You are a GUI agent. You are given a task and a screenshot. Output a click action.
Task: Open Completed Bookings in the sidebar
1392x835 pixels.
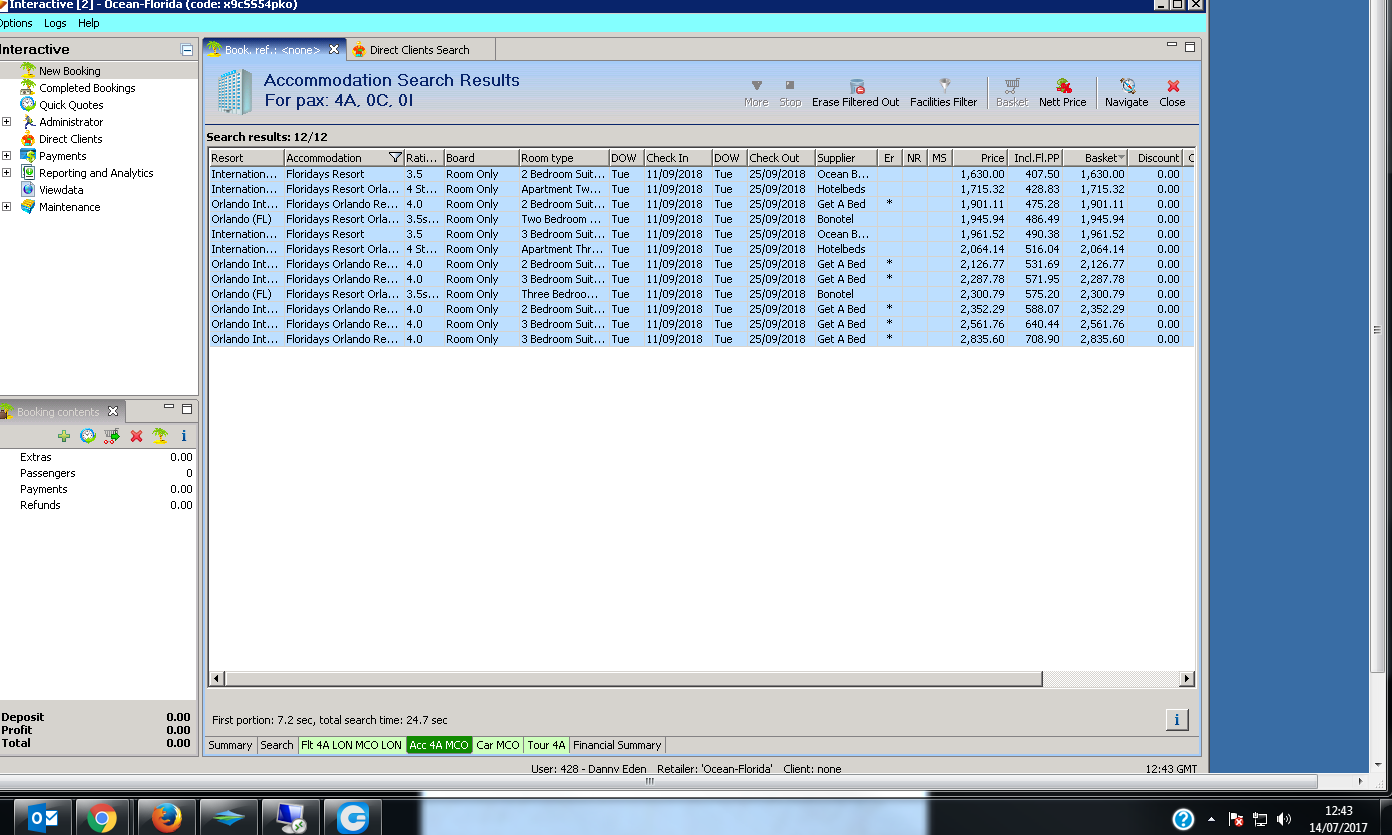(87, 88)
